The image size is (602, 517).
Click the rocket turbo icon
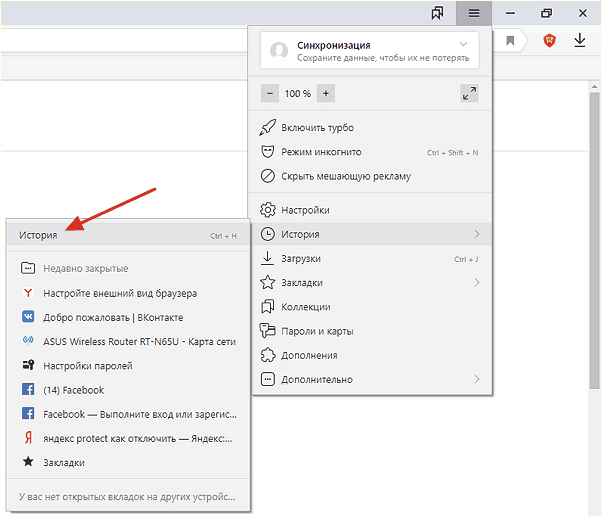[268, 127]
